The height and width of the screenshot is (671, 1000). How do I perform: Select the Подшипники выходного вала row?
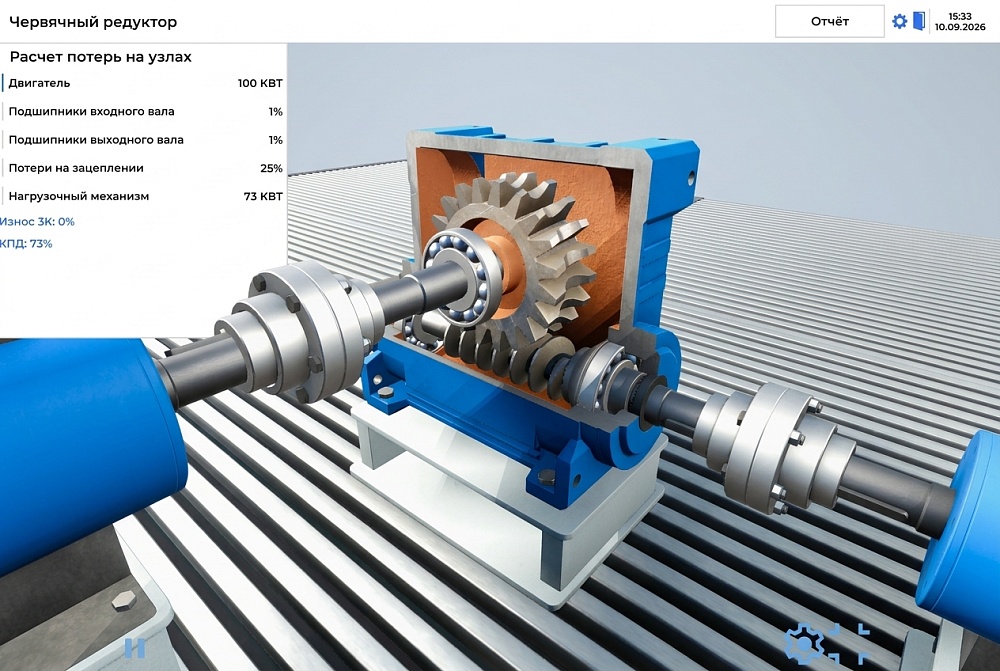(x=143, y=140)
